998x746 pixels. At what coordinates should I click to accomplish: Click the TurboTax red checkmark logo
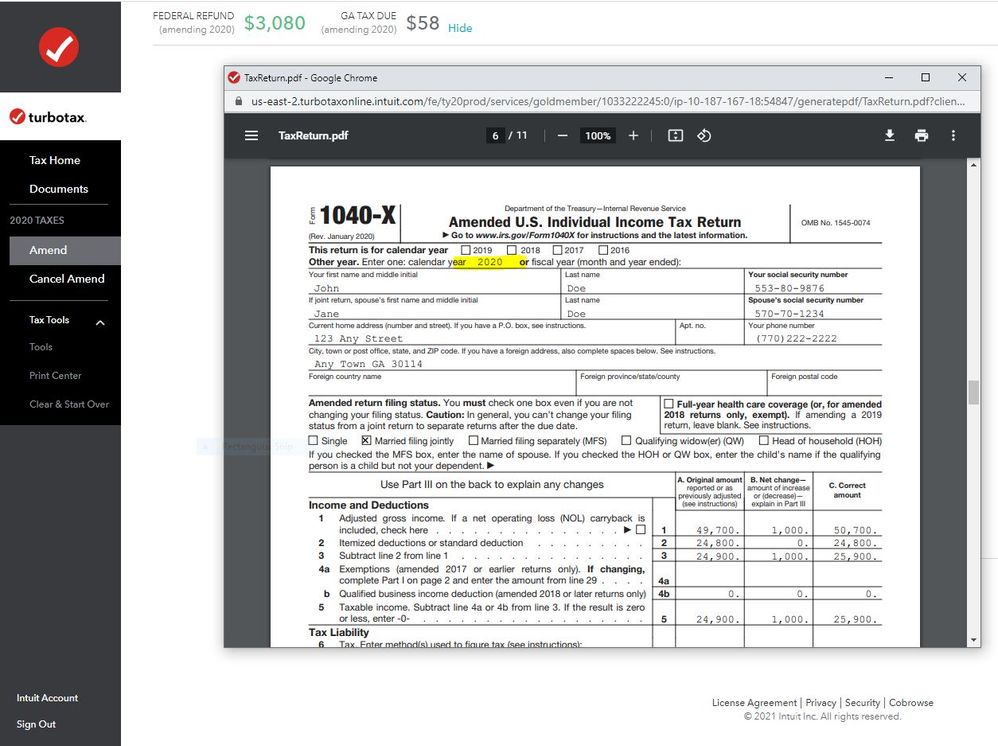coord(59,47)
